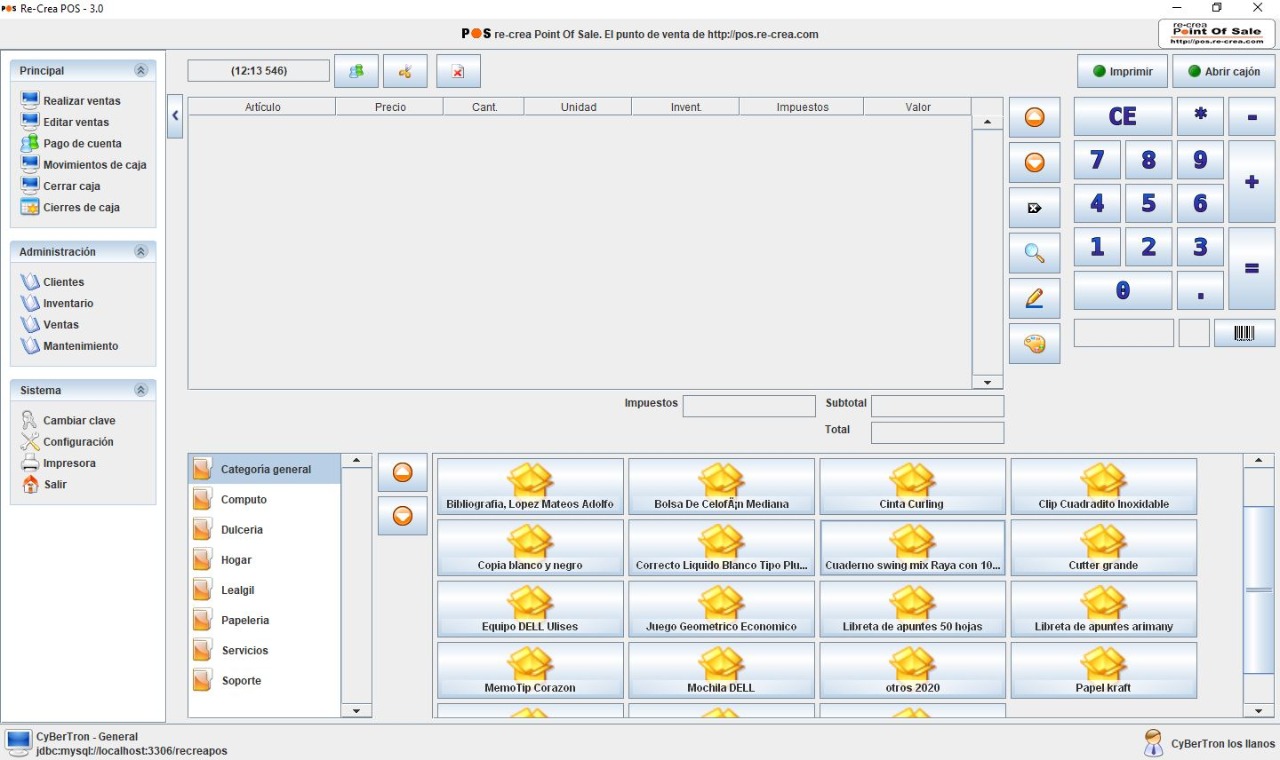Open Inventario in the Administración menu
This screenshot has width=1280, height=760.
coord(68,303)
